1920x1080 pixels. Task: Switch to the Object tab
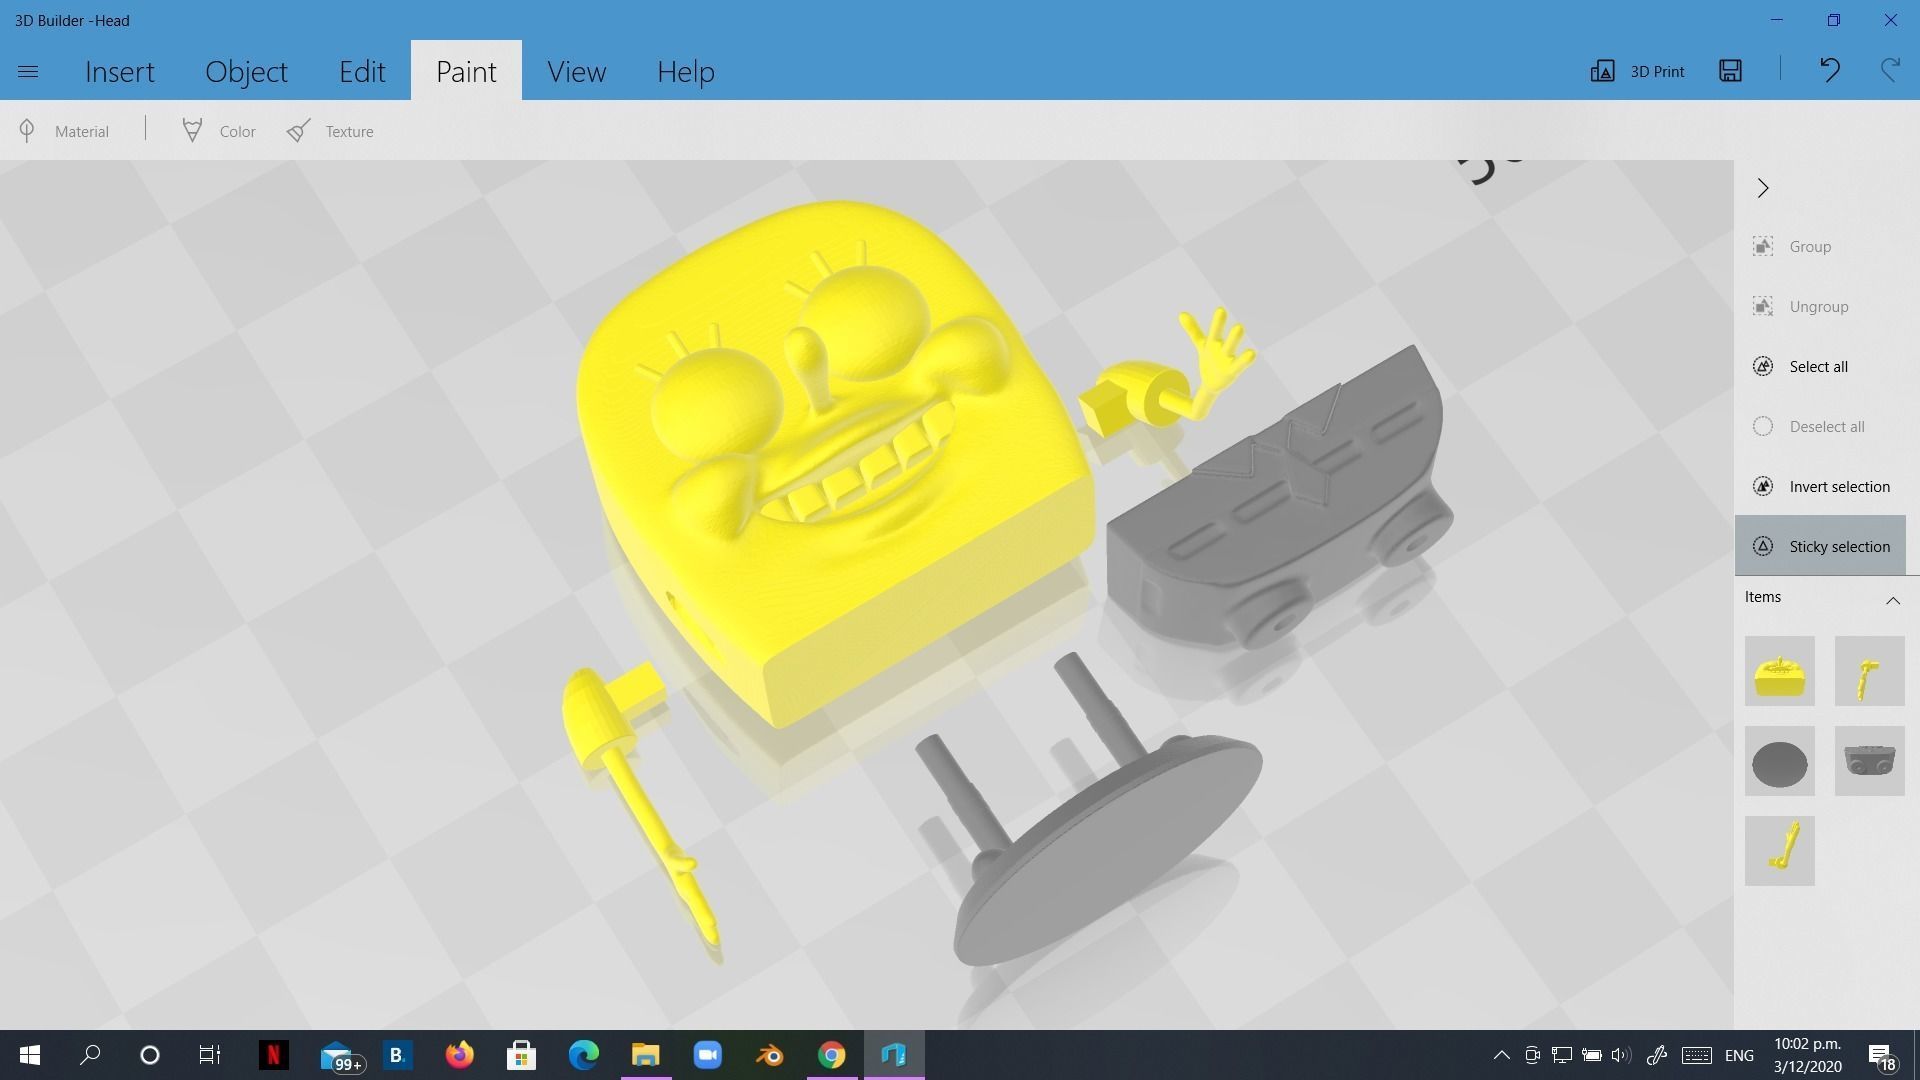point(246,71)
